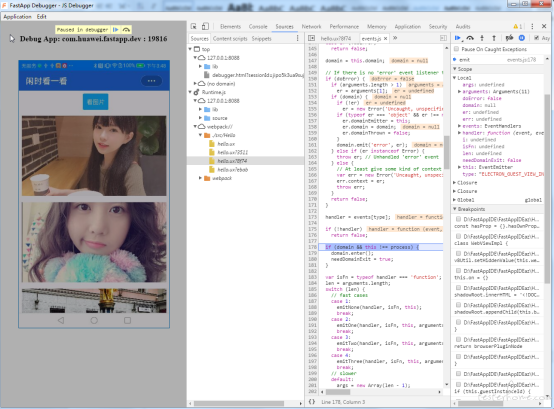Tap the blue button in phone preview
This screenshot has width=554, height=409.
[95, 102]
